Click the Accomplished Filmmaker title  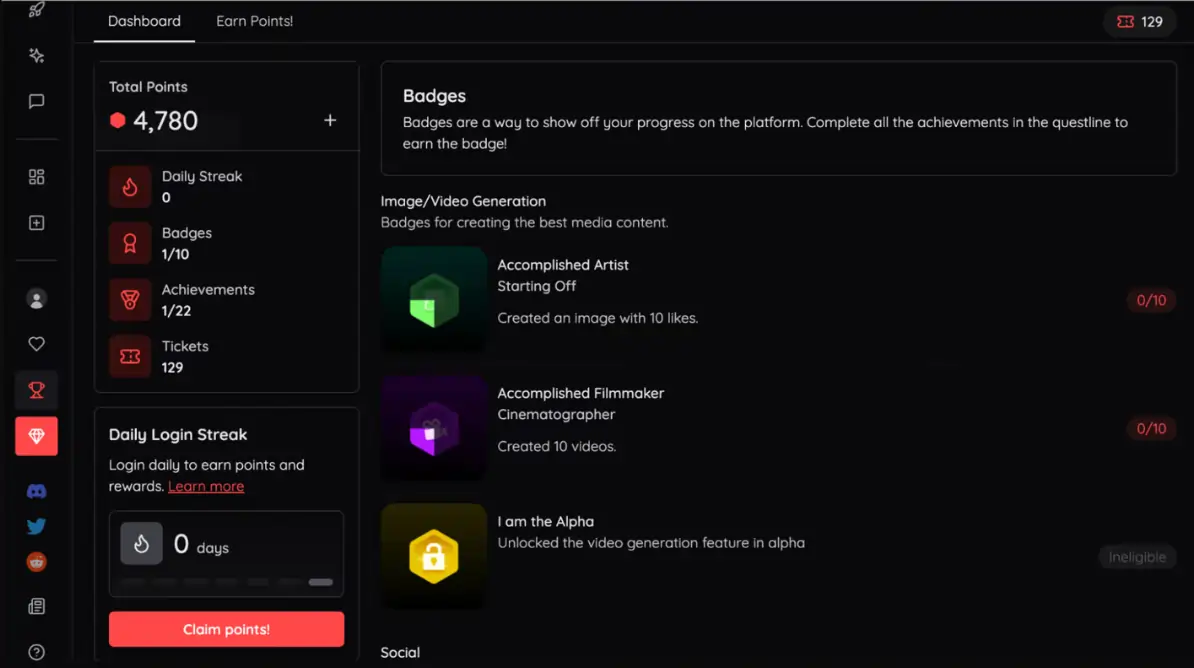tap(580, 393)
